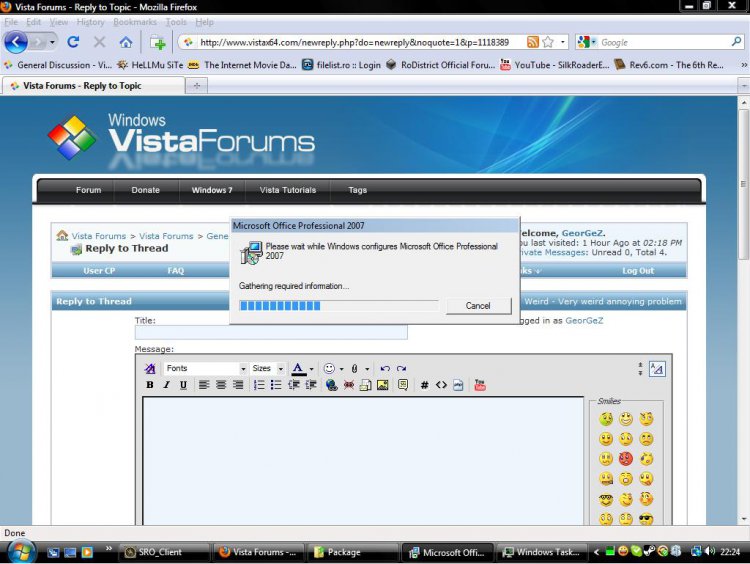The width and height of the screenshot is (750, 564).
Task: Open the address bar URL history dropdown
Action: pos(562,42)
